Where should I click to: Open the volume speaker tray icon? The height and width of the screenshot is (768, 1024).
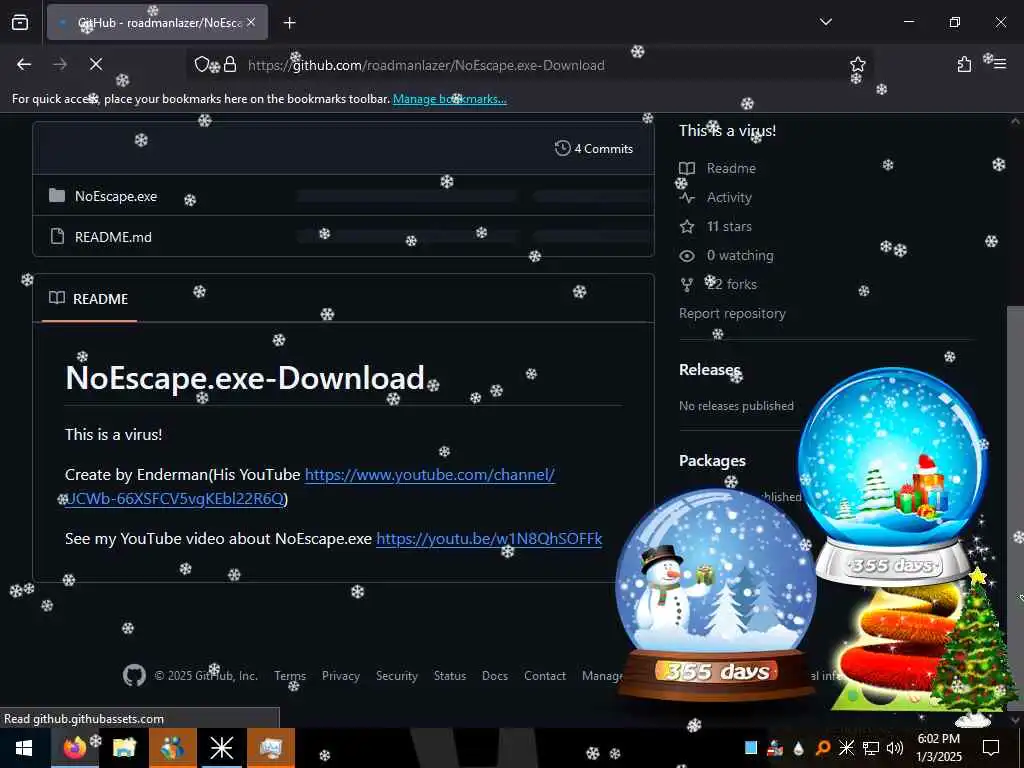[x=895, y=748]
